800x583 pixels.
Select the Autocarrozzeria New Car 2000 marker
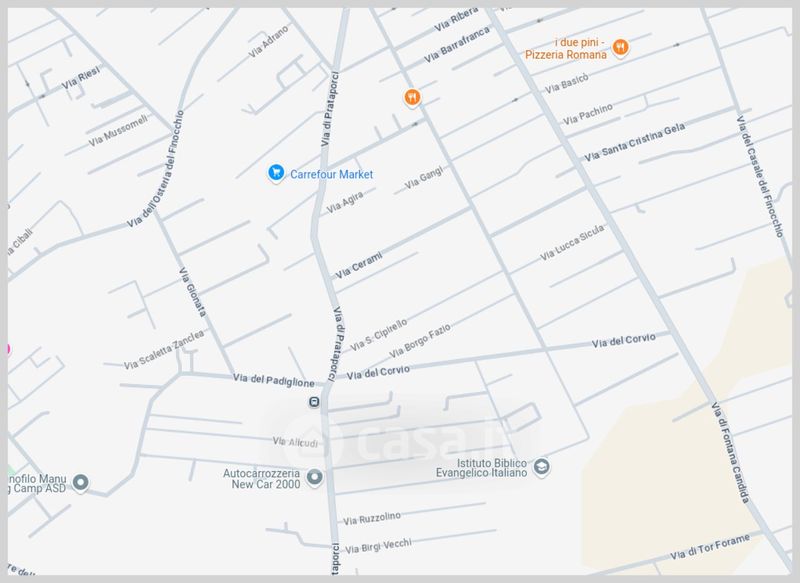[x=314, y=477]
